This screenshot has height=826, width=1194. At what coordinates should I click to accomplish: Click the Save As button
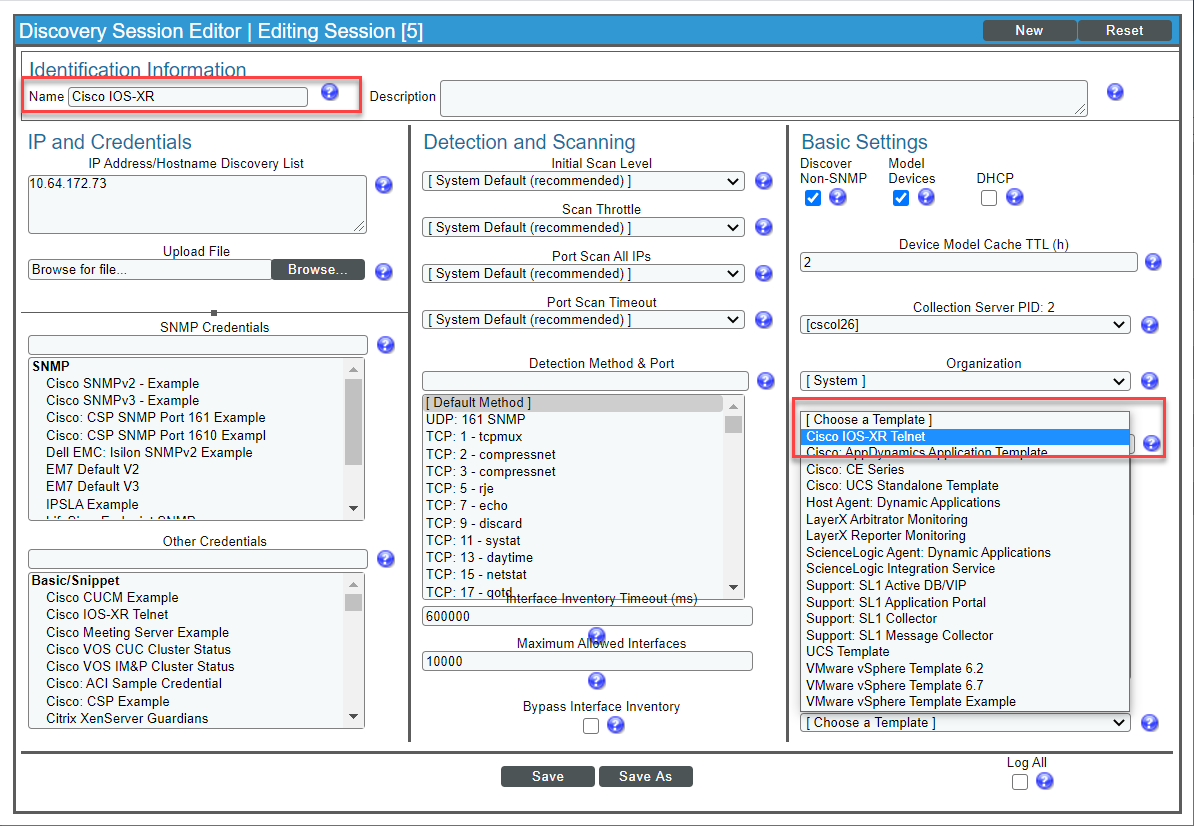(645, 777)
